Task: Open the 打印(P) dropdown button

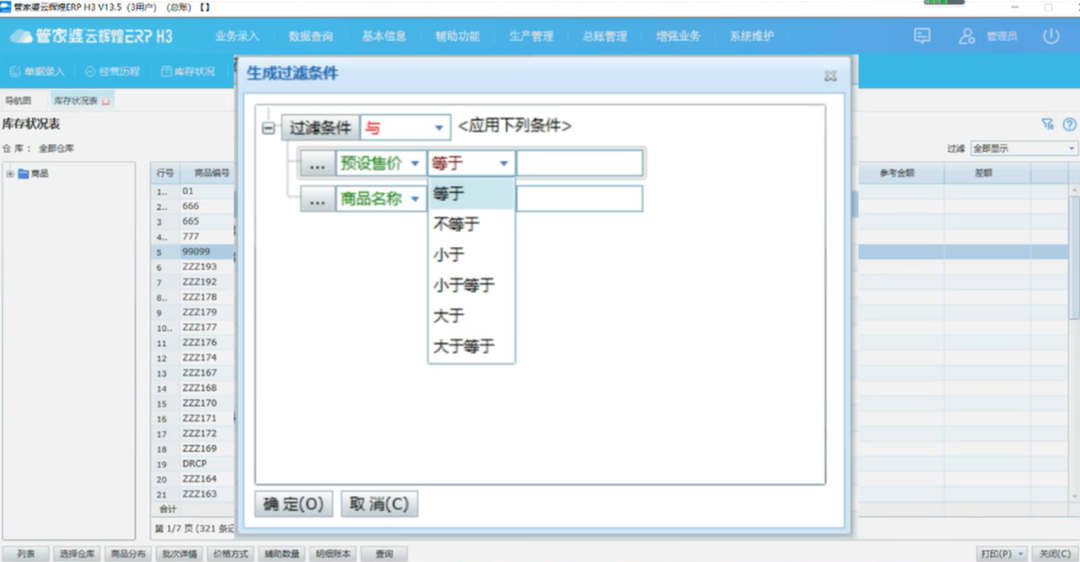Action: pyautogui.click(x=1002, y=554)
